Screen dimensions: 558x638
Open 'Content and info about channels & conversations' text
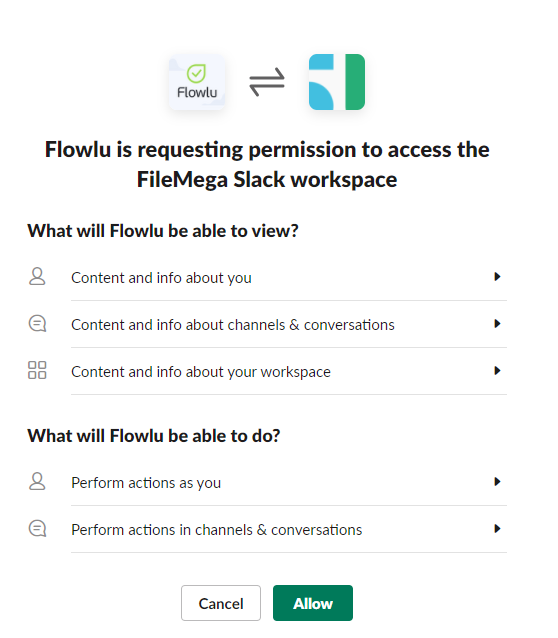(233, 325)
